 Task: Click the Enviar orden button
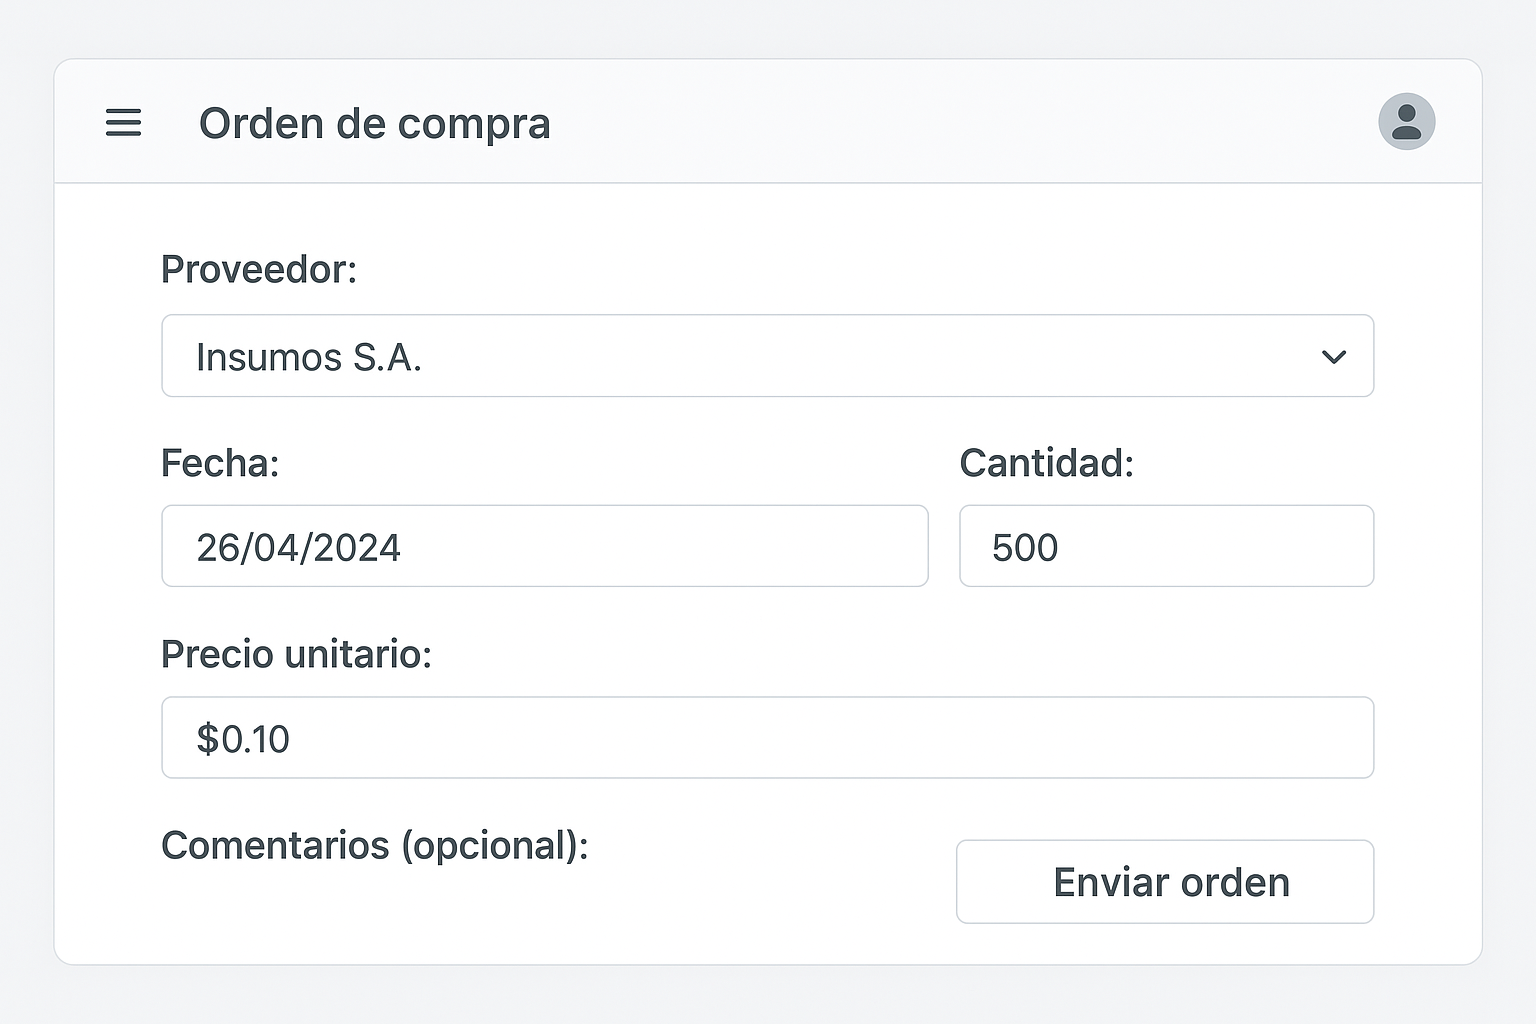pos(1165,882)
